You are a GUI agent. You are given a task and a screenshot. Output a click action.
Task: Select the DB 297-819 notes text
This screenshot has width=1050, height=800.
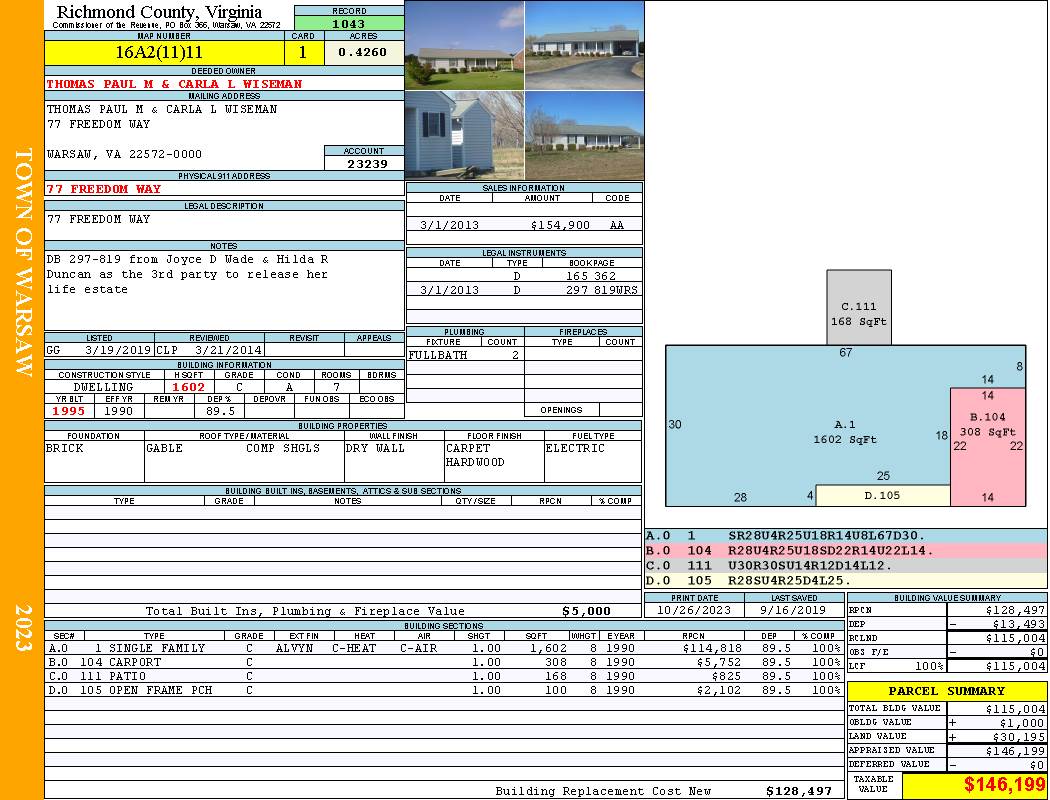click(x=188, y=274)
